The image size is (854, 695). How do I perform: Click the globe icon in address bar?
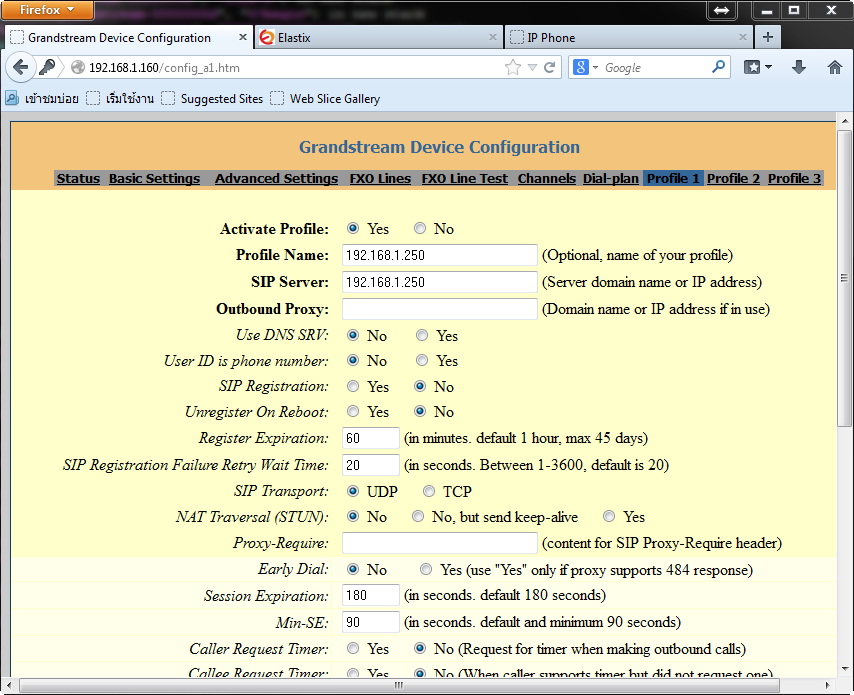tap(78, 68)
